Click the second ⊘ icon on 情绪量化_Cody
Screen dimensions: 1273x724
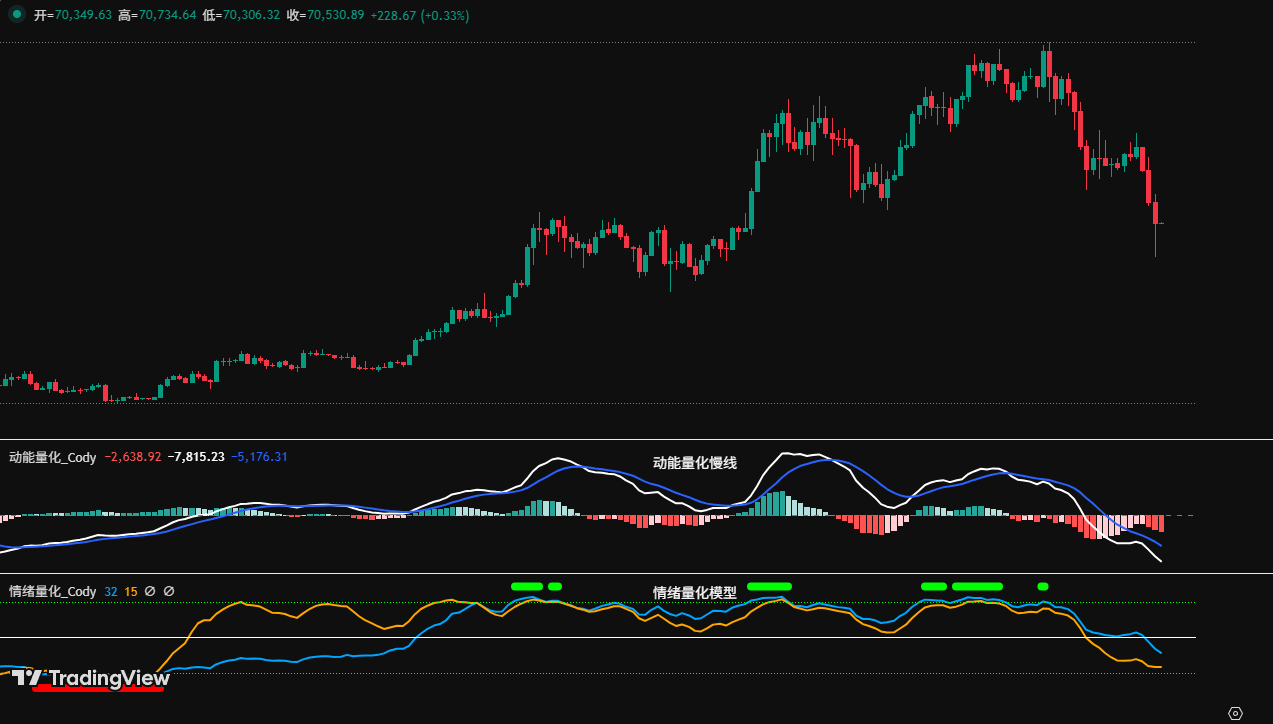(x=168, y=591)
